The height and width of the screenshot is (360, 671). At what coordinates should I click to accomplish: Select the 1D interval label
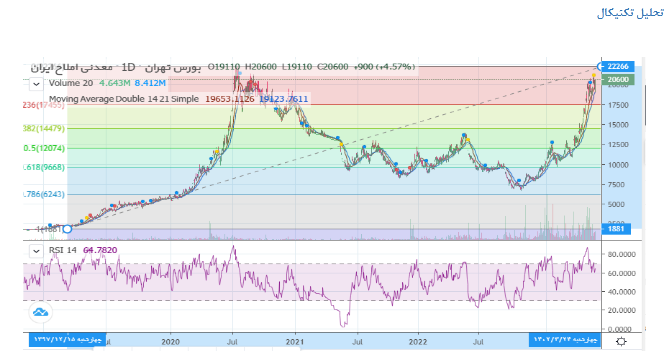[128, 67]
